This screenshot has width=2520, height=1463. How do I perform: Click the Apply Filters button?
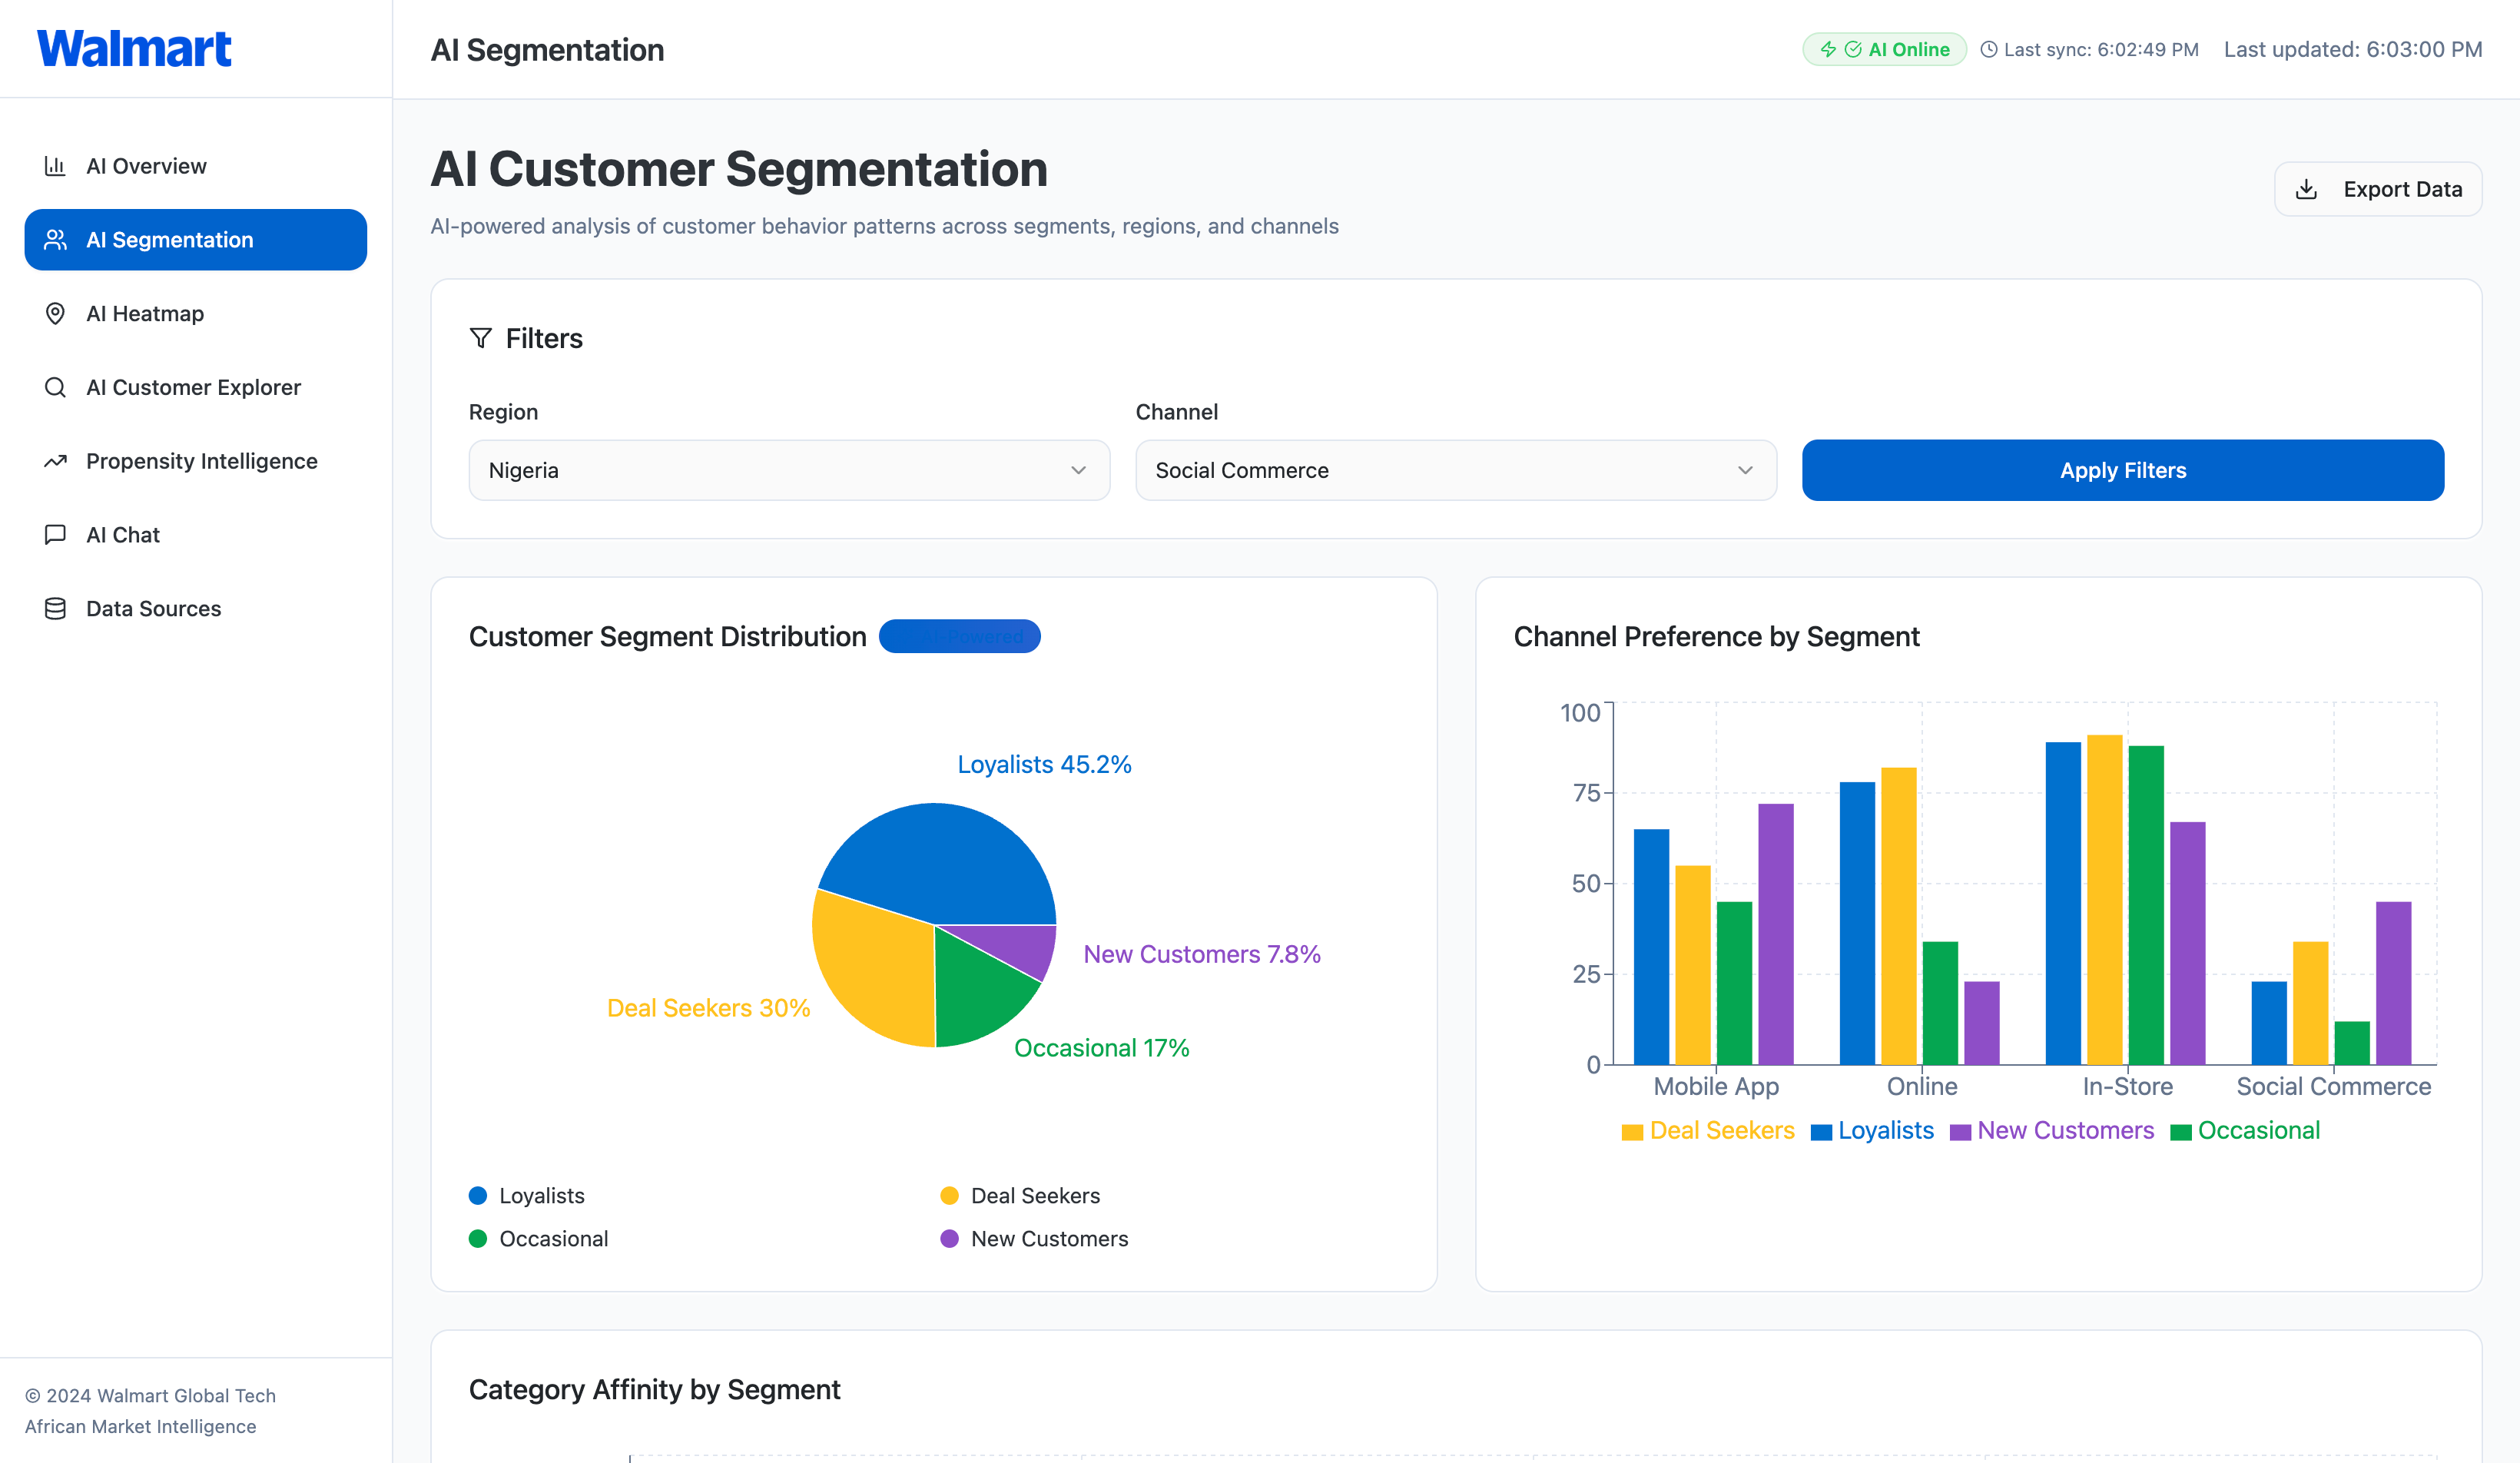[2123, 470]
